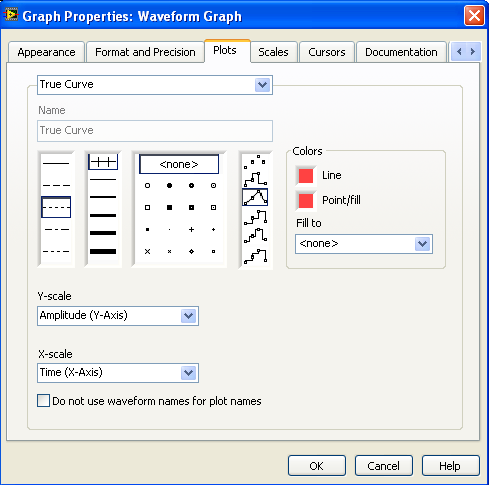
Task: Pick the filled square point style
Action: click(169, 207)
